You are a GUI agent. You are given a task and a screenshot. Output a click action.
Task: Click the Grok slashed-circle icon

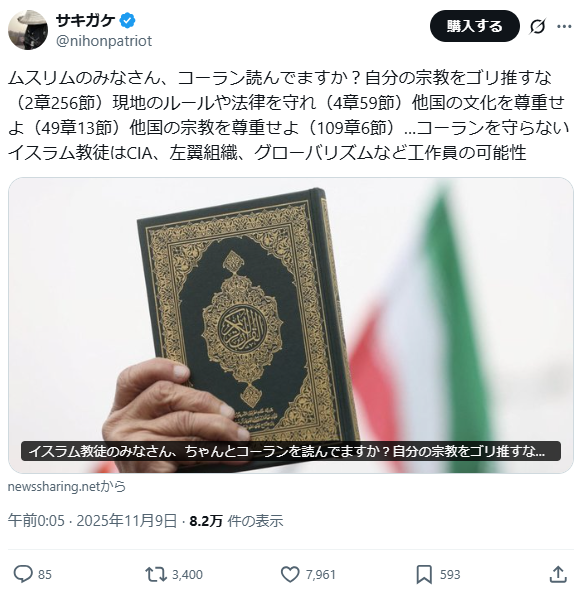tap(537, 26)
